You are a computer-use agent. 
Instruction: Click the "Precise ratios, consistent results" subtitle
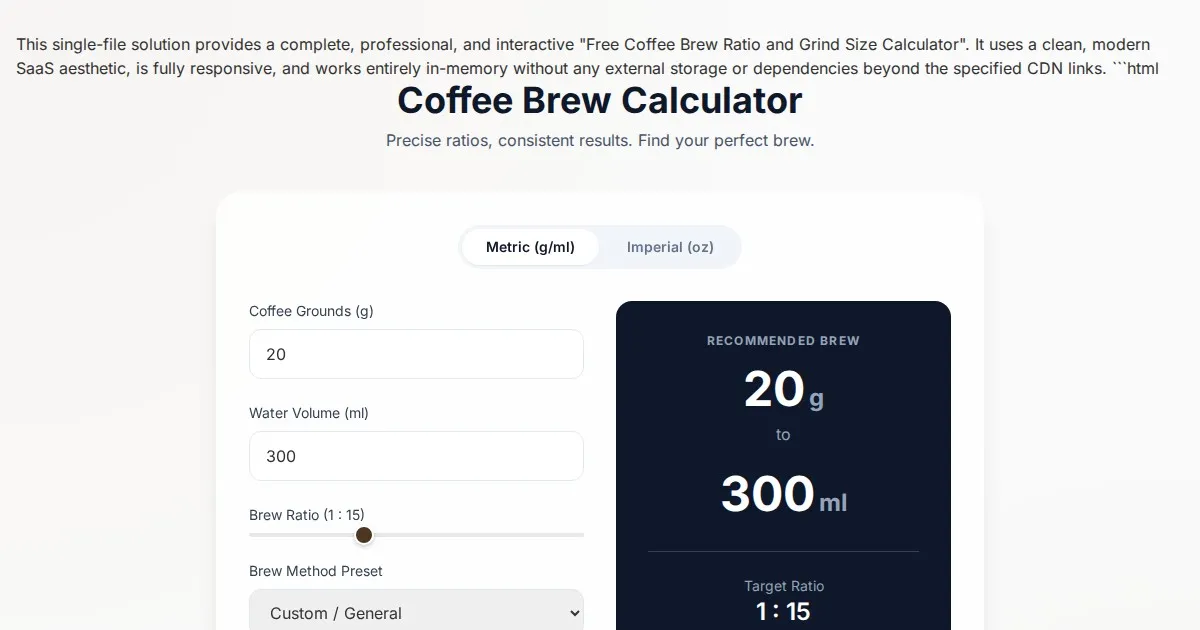600,141
